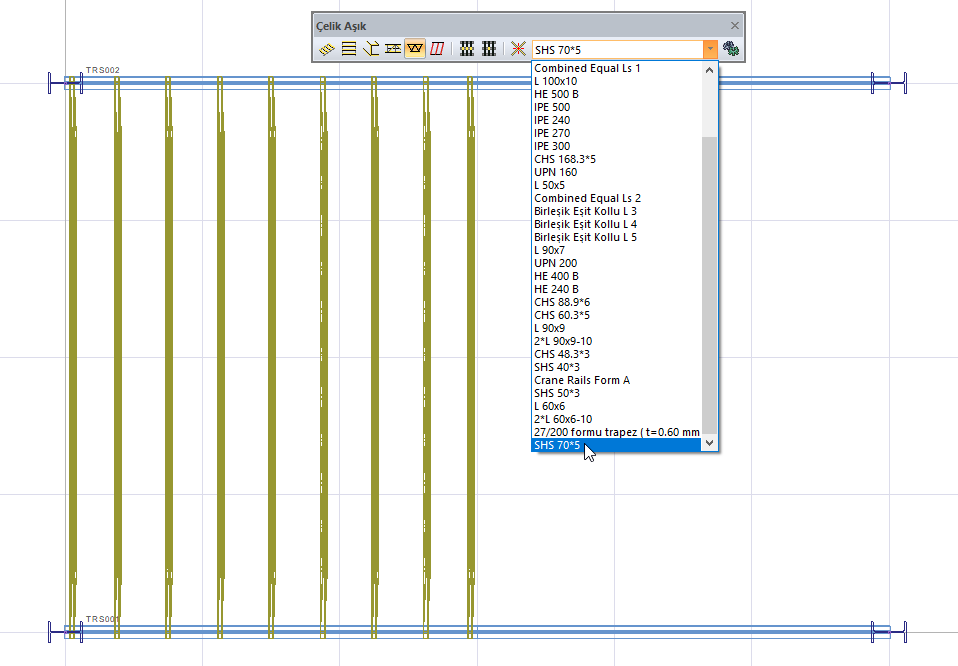The height and width of the screenshot is (666, 958).
Task: Click the angled polyline purlin tool icon
Action: click(x=370, y=48)
